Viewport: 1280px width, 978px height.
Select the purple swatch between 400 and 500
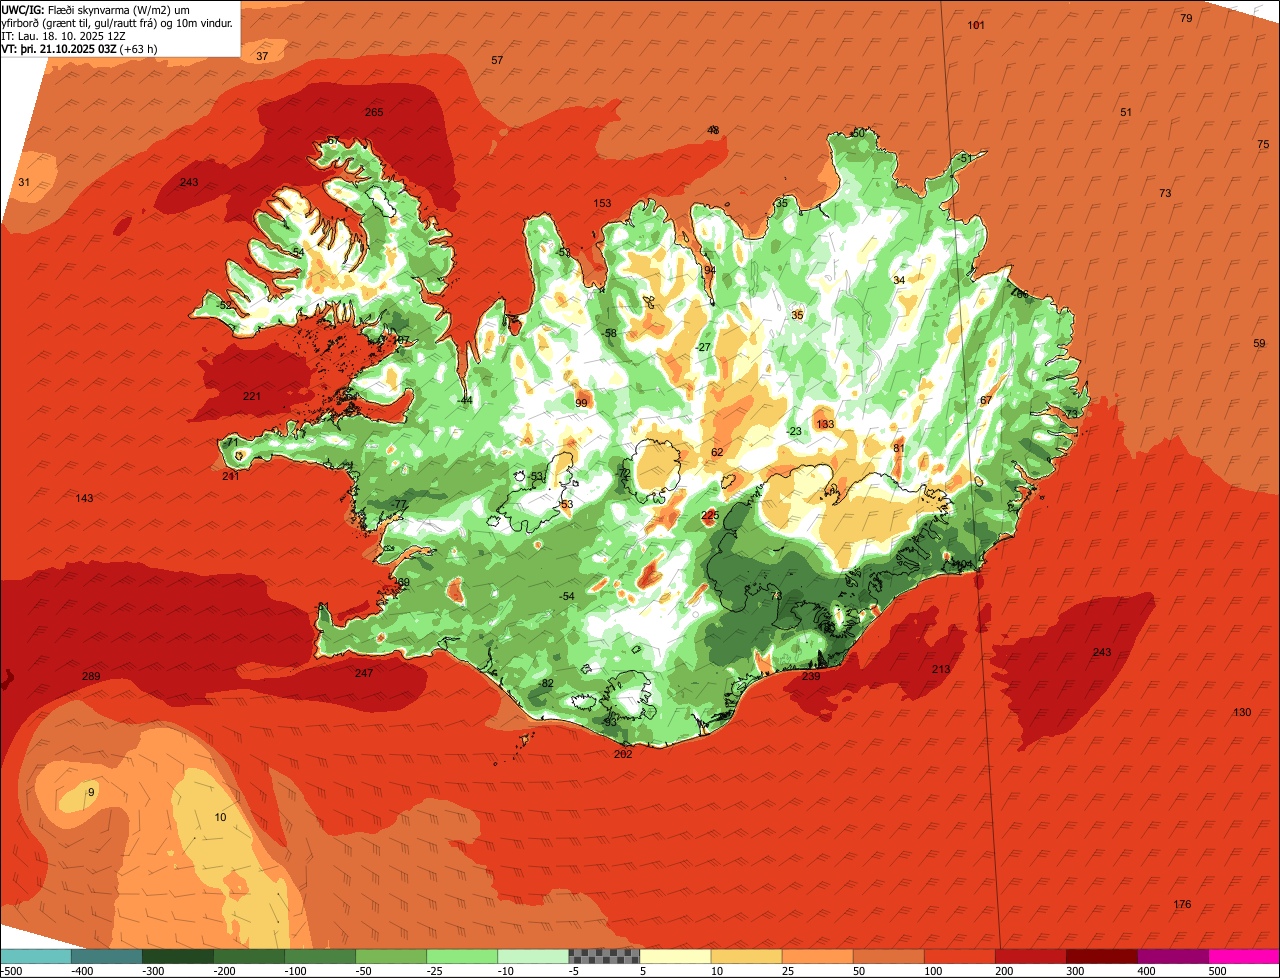click(1173, 956)
